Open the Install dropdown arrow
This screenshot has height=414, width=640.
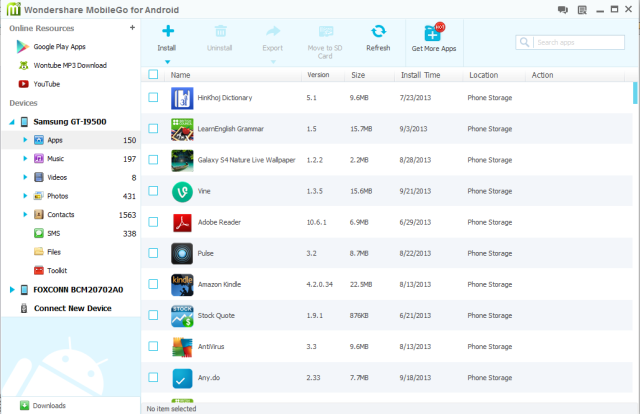[x=167, y=62]
